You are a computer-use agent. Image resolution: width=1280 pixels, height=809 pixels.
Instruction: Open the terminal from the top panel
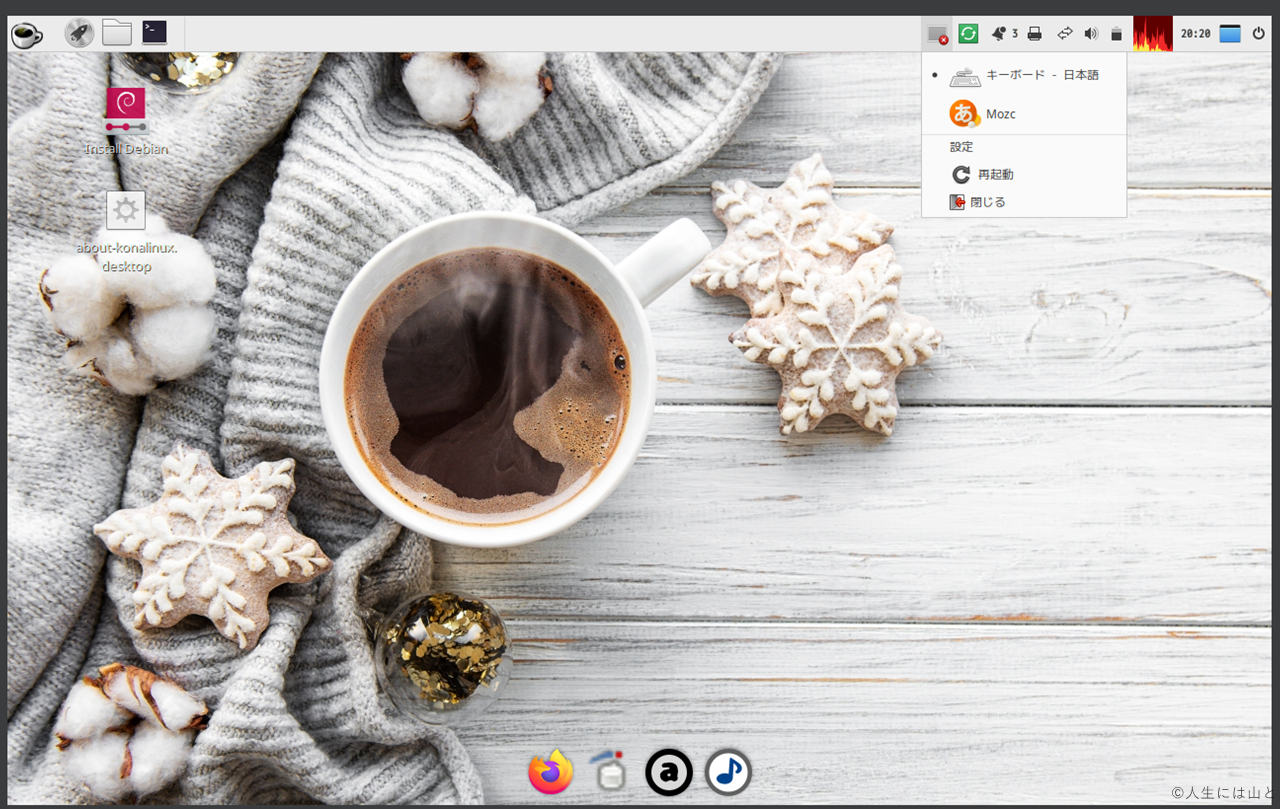[x=154, y=32]
